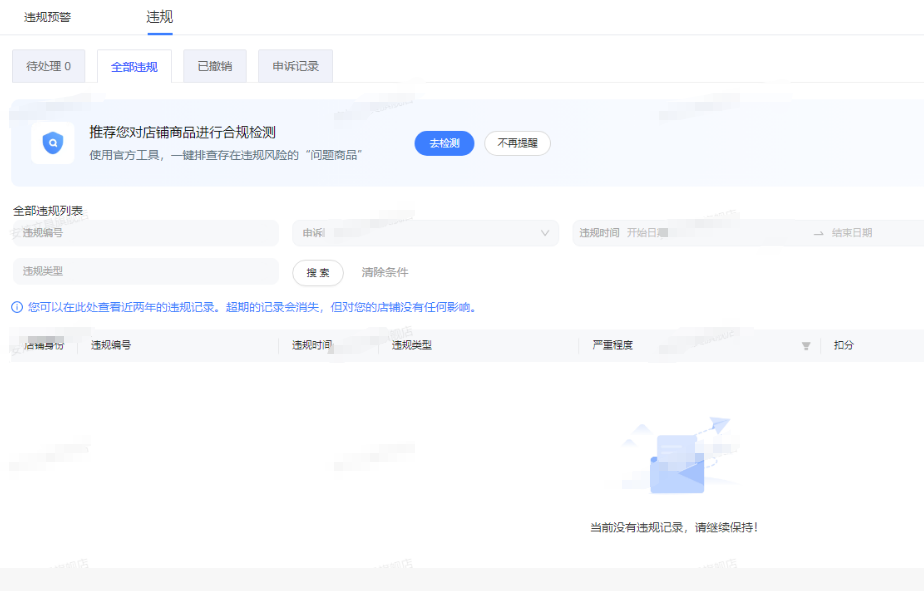Image resolution: width=924 pixels, height=591 pixels.
Task: Open the 申诉记录 tab
Action: click(x=295, y=67)
